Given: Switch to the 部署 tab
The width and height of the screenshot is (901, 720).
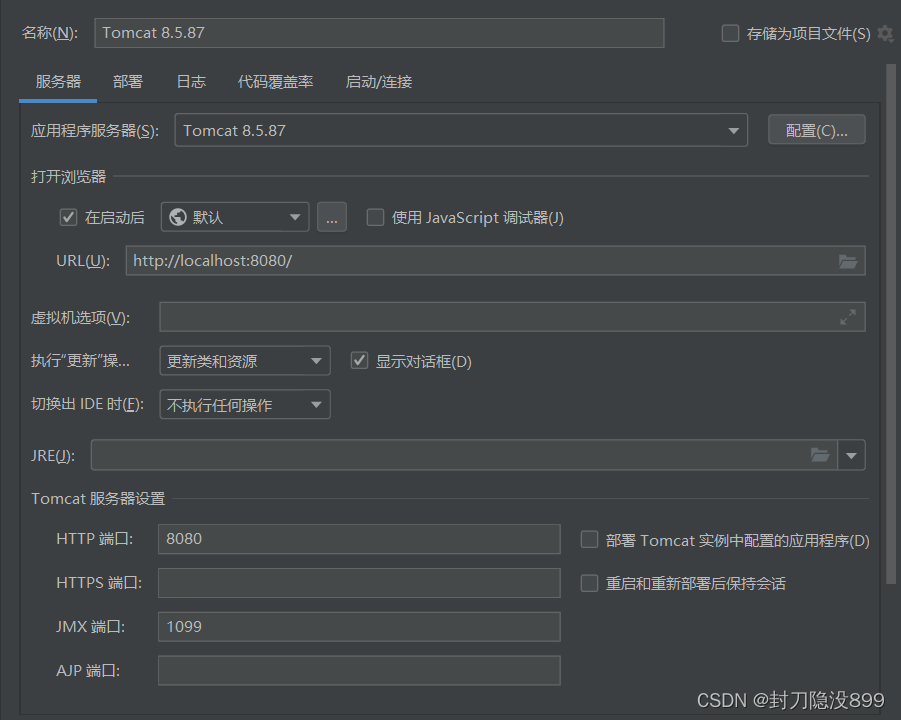Looking at the screenshot, I should [128, 82].
